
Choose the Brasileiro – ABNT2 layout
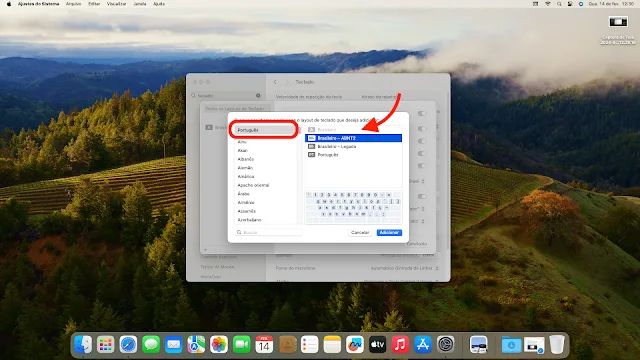[x=353, y=138]
